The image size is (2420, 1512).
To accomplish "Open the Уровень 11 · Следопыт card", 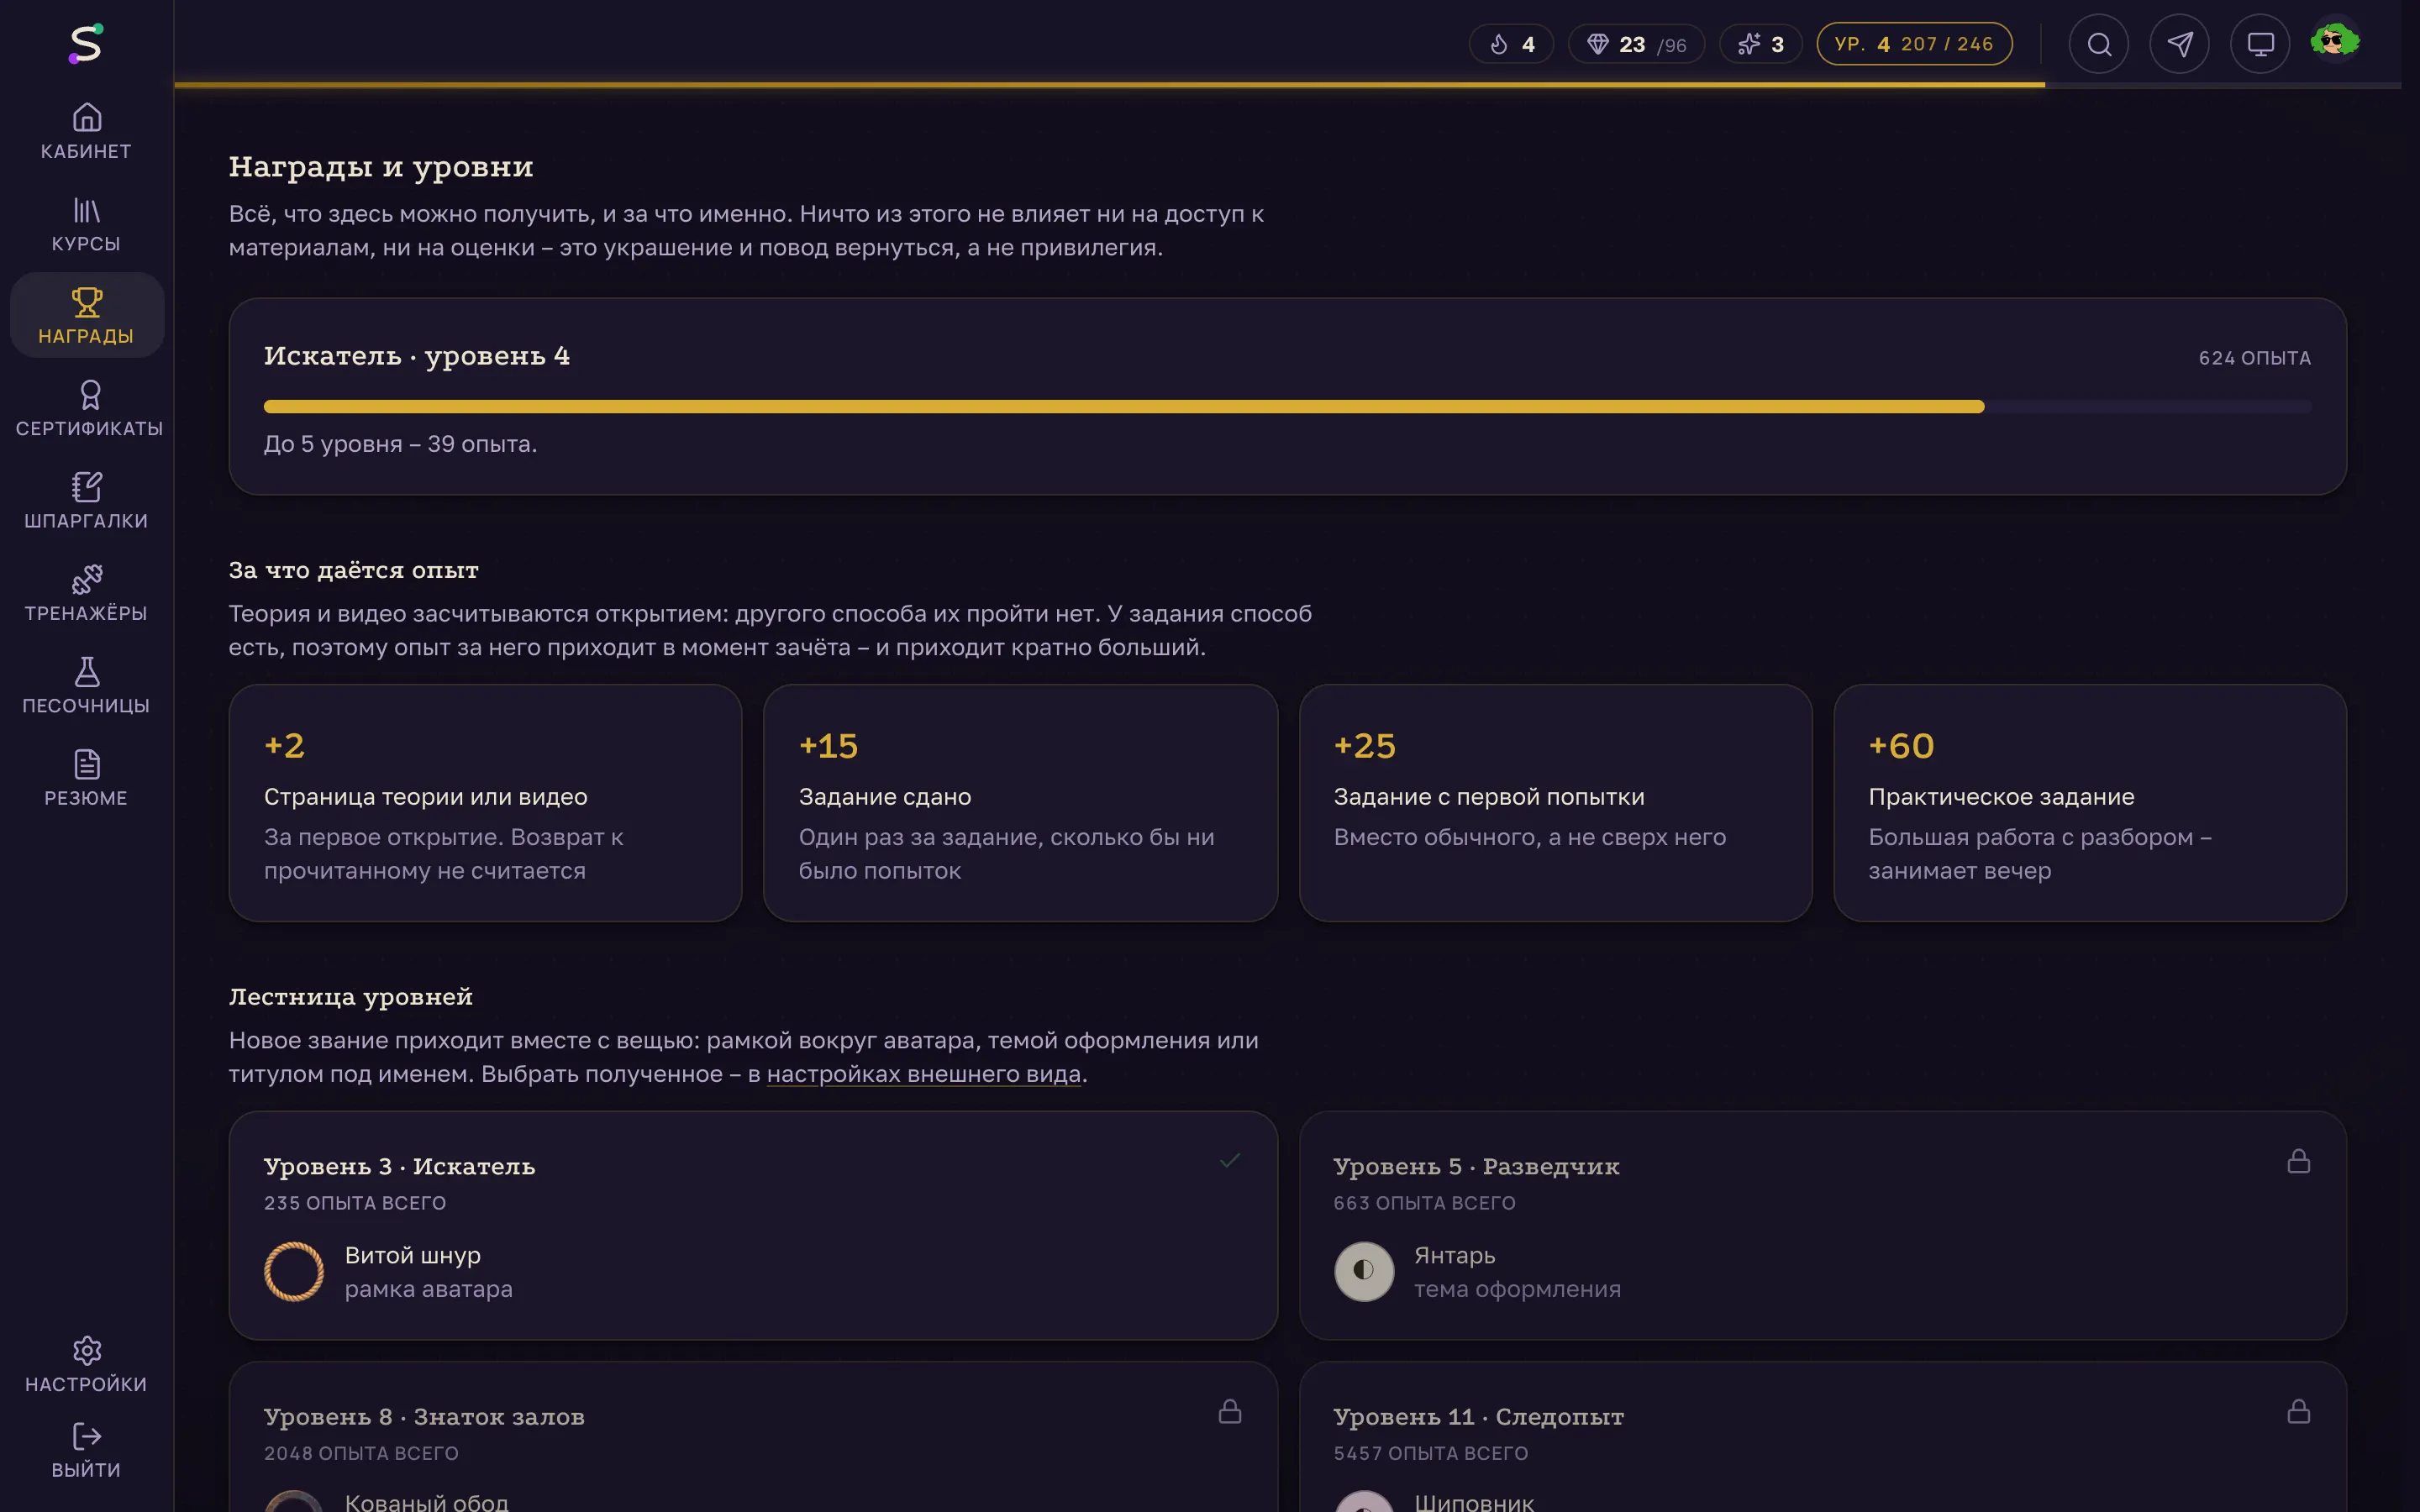I will (x=1822, y=1437).
